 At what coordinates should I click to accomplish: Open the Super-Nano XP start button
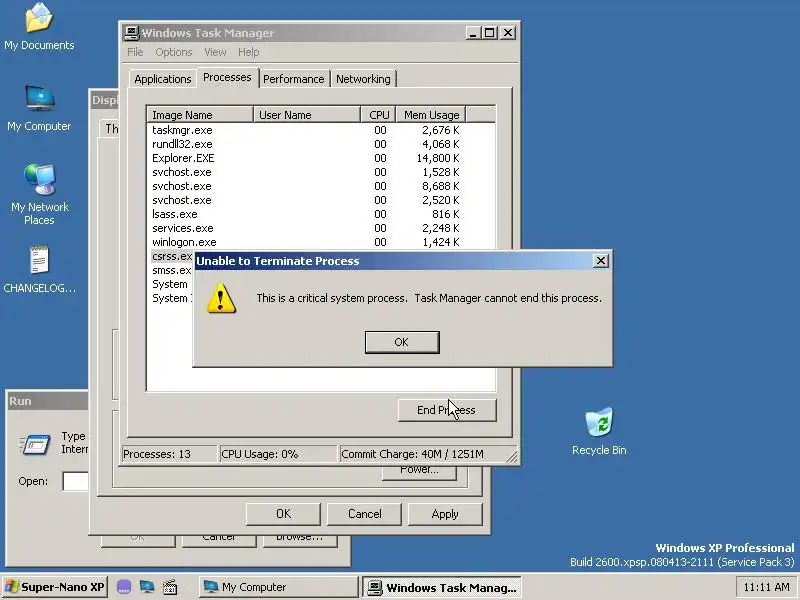(54, 587)
